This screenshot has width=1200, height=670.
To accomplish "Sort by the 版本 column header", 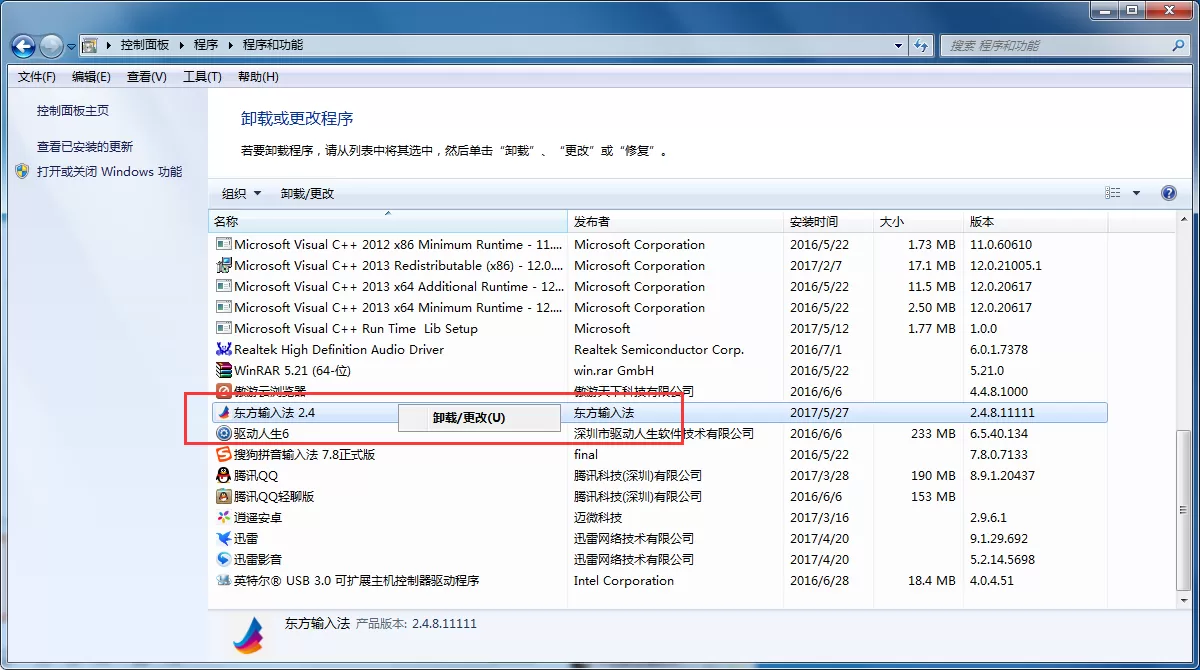I will 1035,221.
